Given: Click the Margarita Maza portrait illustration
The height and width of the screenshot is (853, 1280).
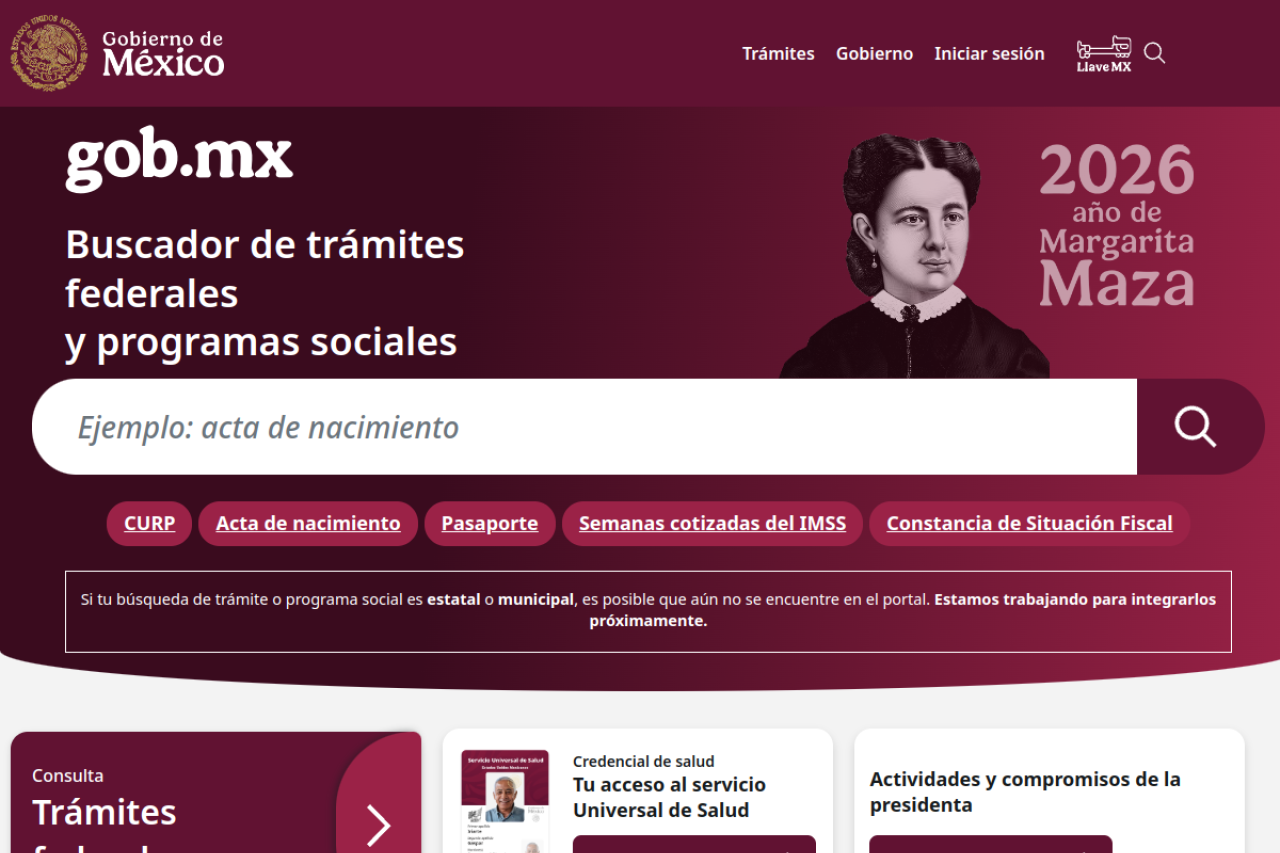Looking at the screenshot, I should coord(913,256).
